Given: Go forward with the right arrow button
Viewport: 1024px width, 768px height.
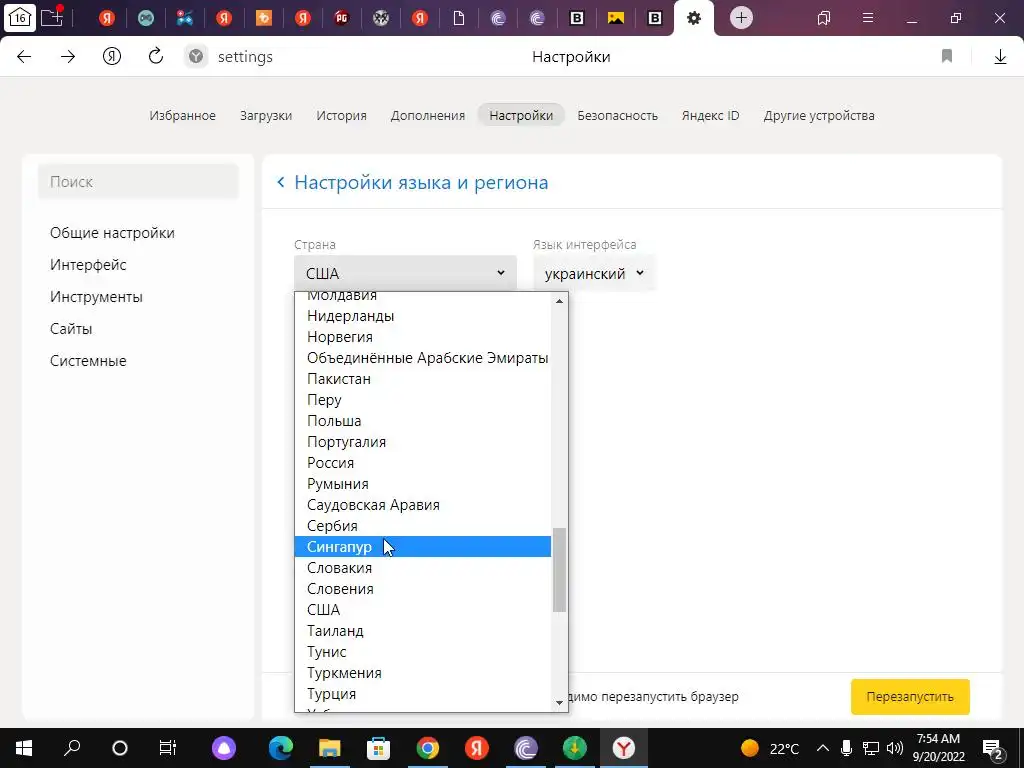Looking at the screenshot, I should (x=68, y=57).
